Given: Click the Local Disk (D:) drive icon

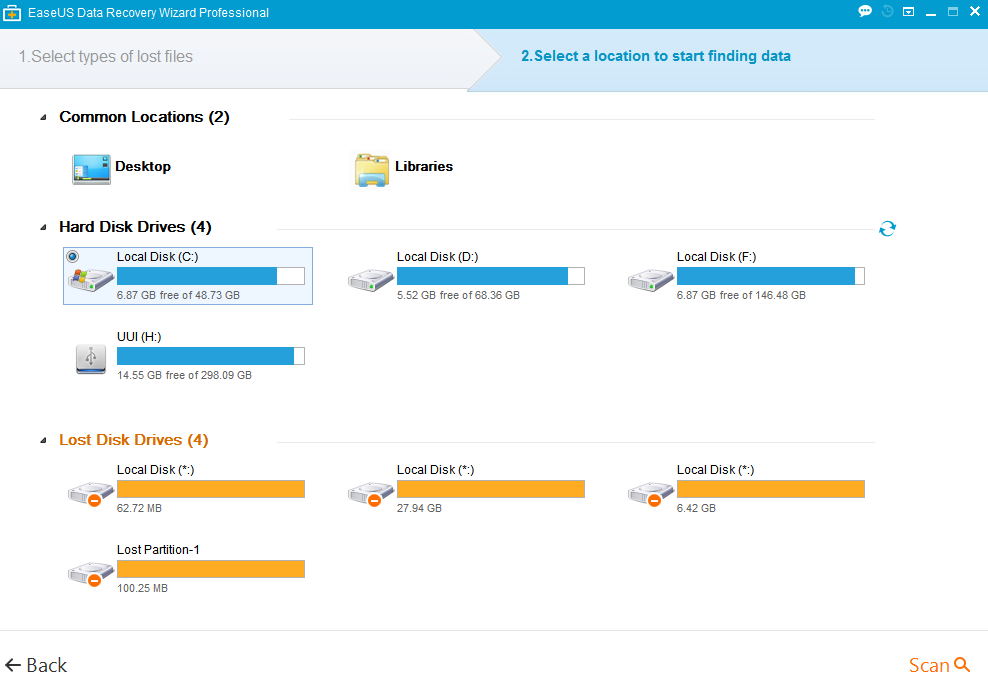Looking at the screenshot, I should [x=371, y=279].
